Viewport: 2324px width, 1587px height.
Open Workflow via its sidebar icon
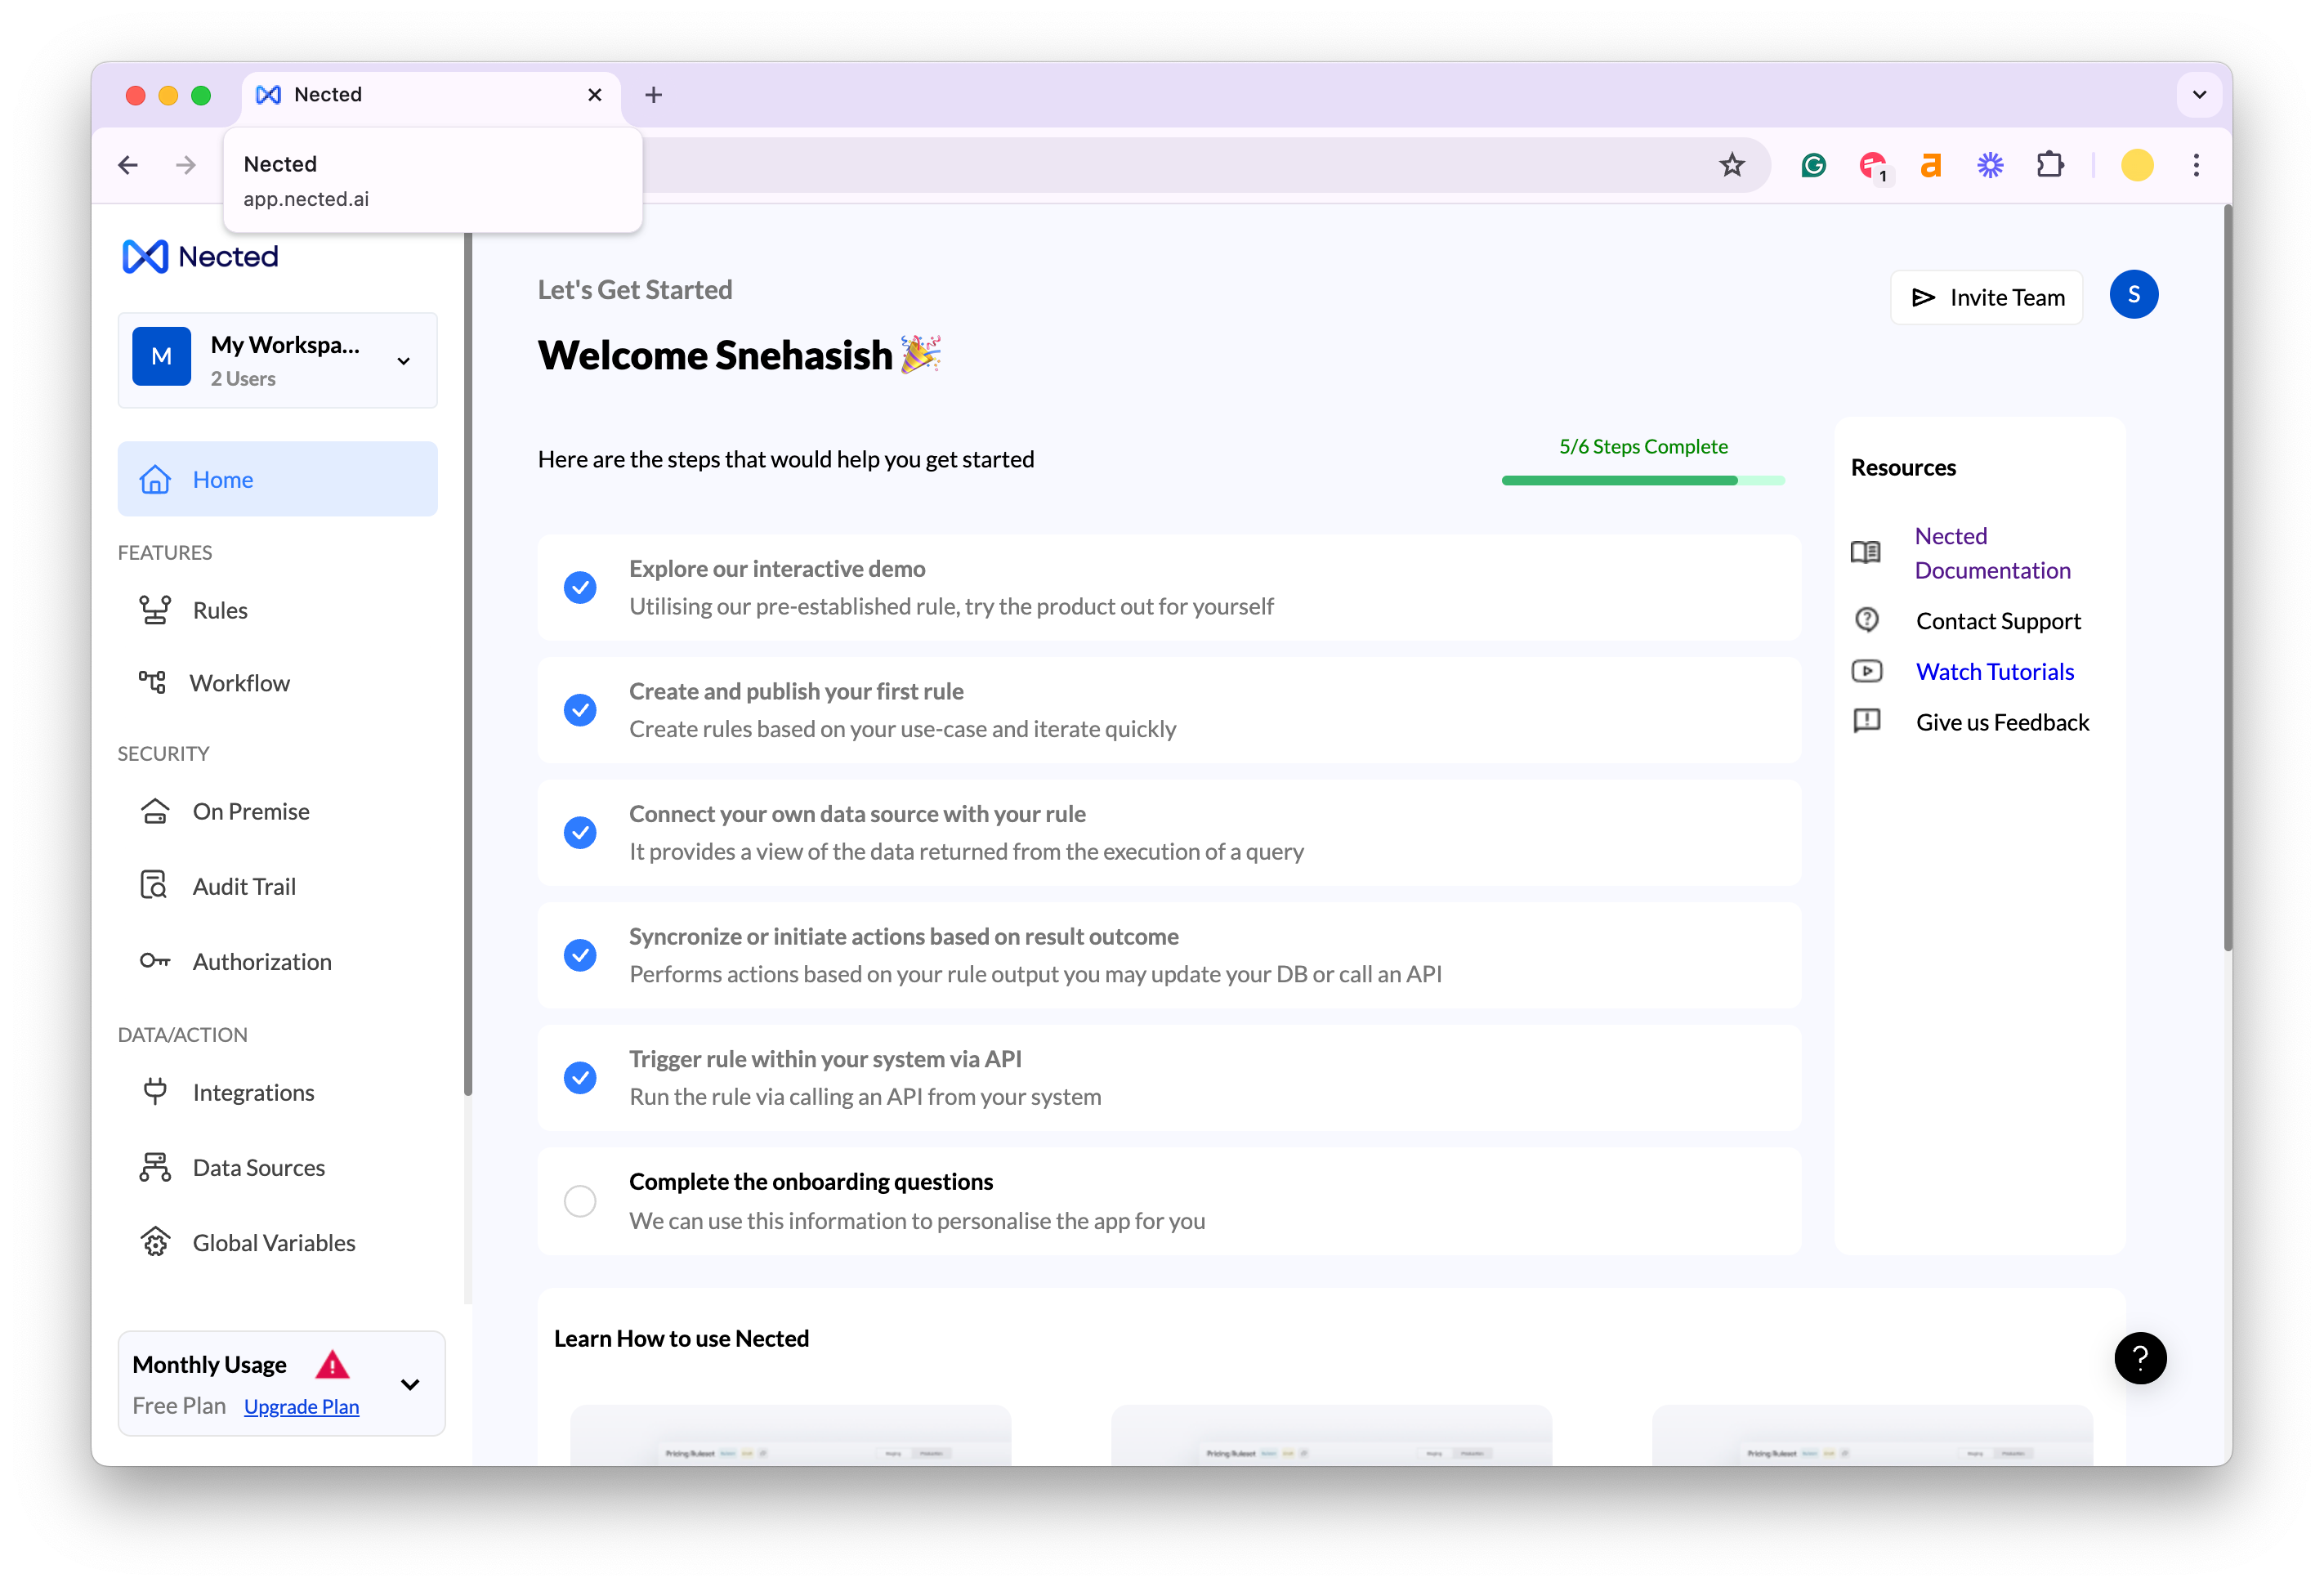152,683
